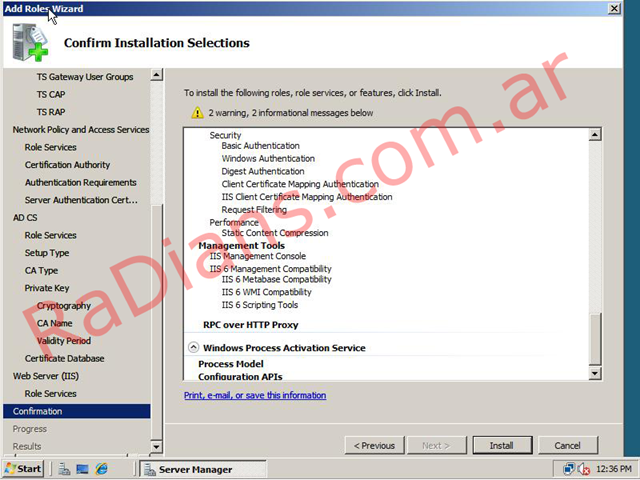Click the network status tray icon
640x480 pixels.
pos(569,469)
